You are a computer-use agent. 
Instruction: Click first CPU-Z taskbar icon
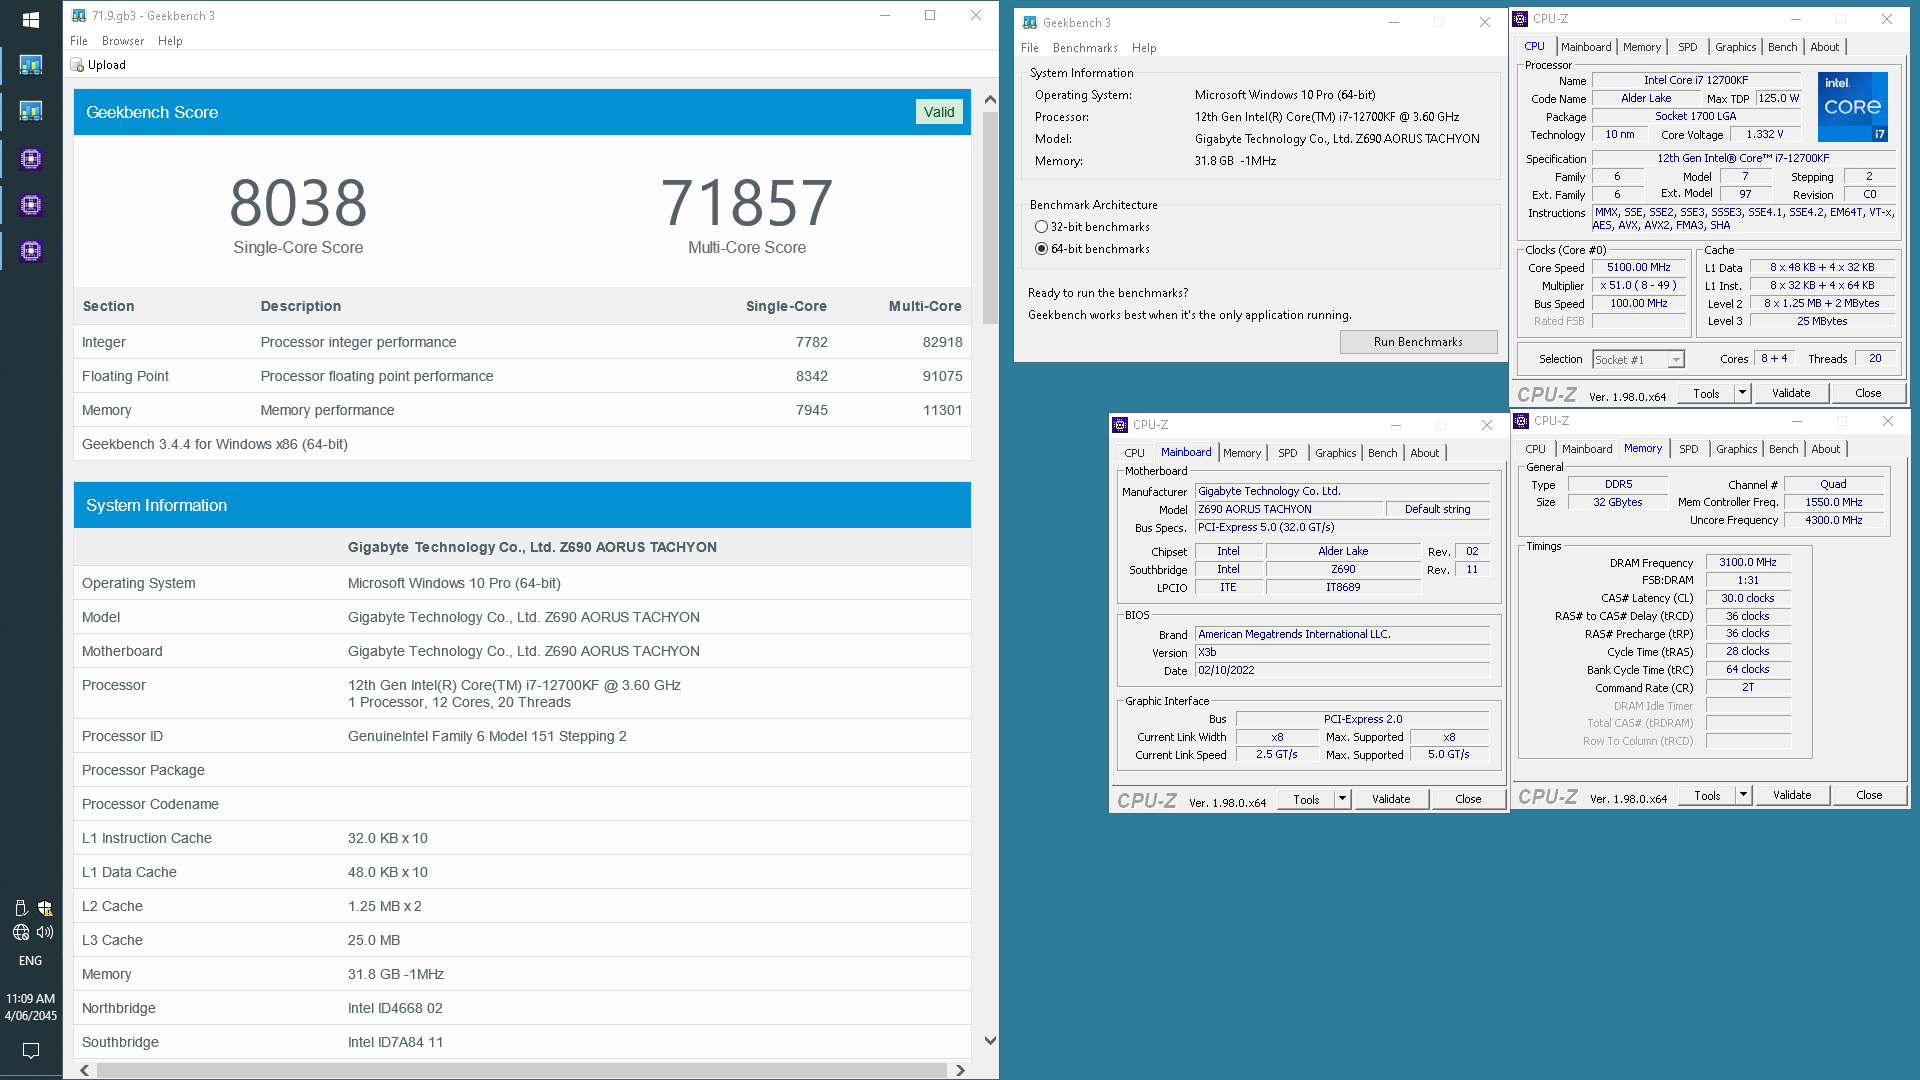(31, 158)
